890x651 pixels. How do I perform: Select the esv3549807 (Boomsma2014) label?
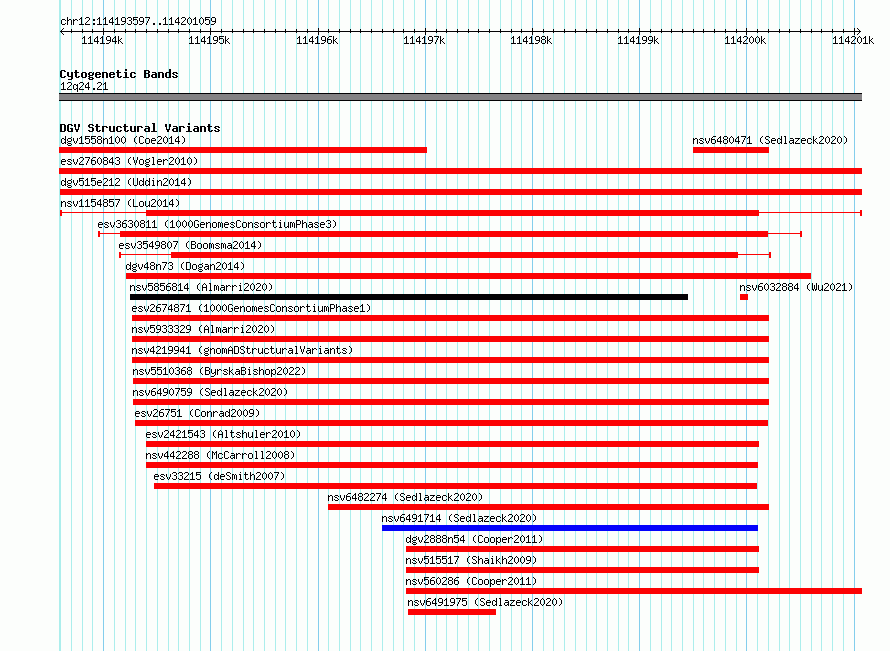click(190, 245)
